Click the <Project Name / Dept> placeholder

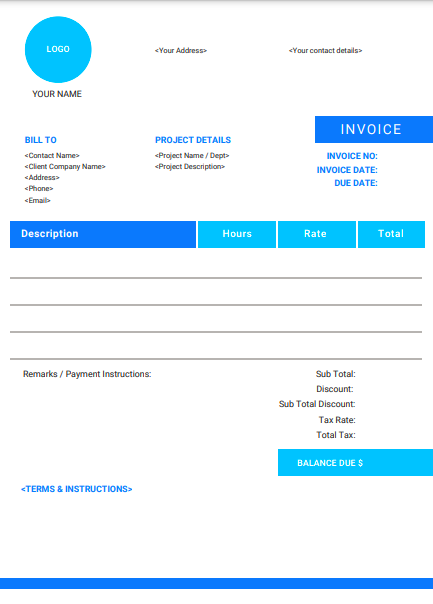click(192, 156)
